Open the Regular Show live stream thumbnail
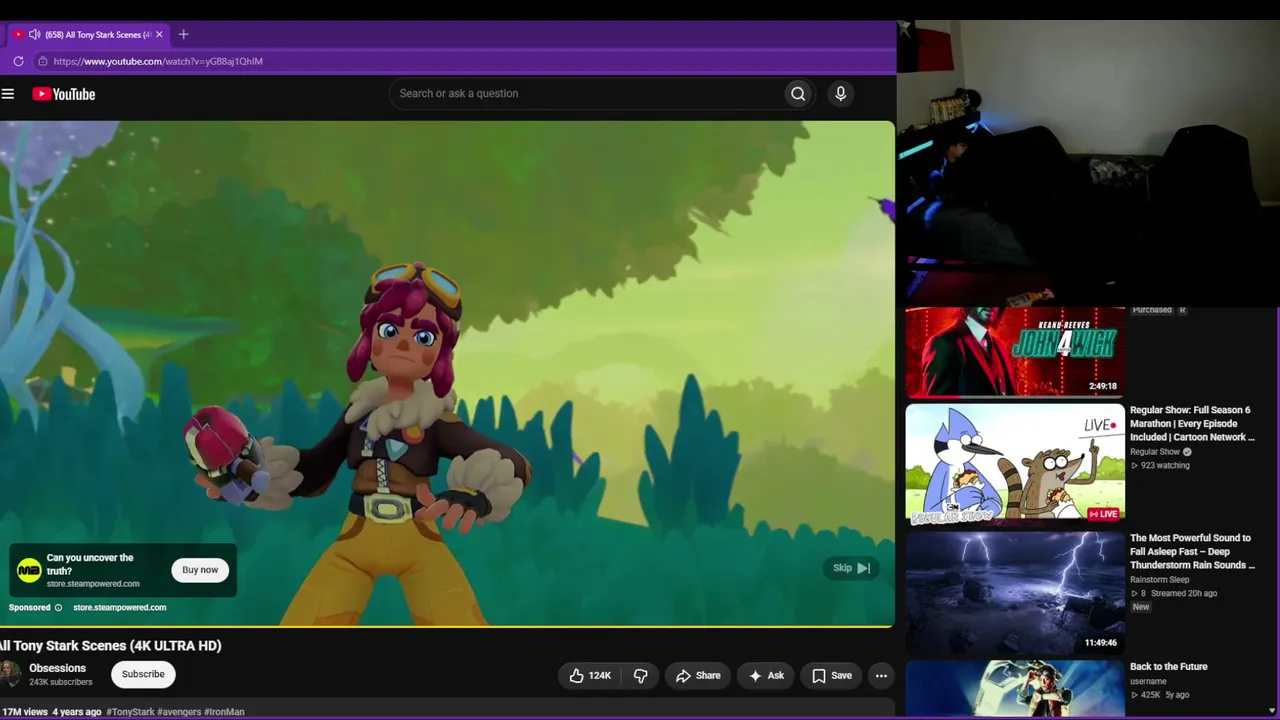 click(1015, 463)
